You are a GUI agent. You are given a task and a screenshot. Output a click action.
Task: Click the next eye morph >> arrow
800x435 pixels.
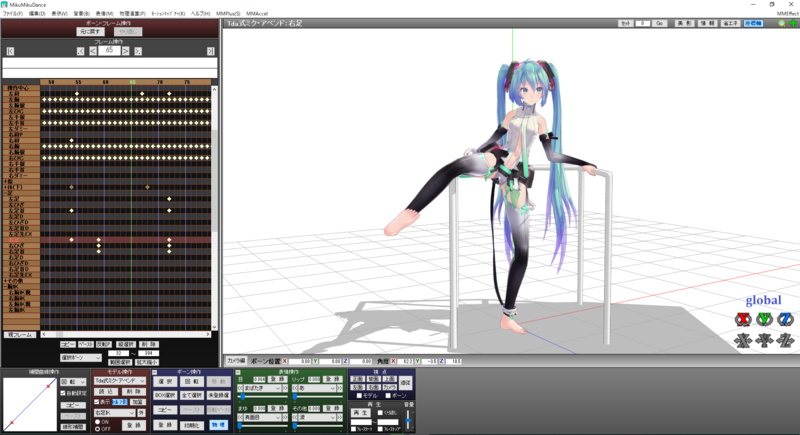coord(285,388)
